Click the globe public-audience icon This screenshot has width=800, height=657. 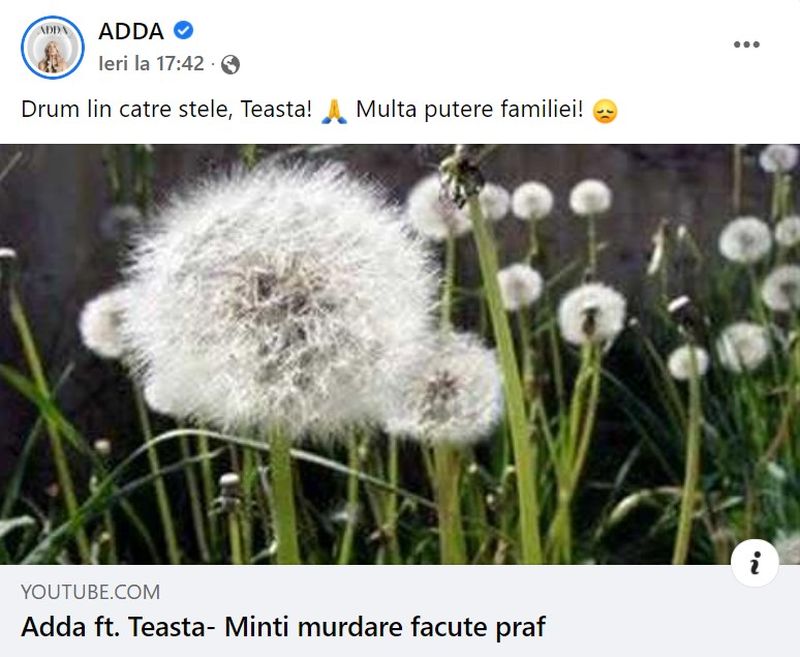point(231,65)
